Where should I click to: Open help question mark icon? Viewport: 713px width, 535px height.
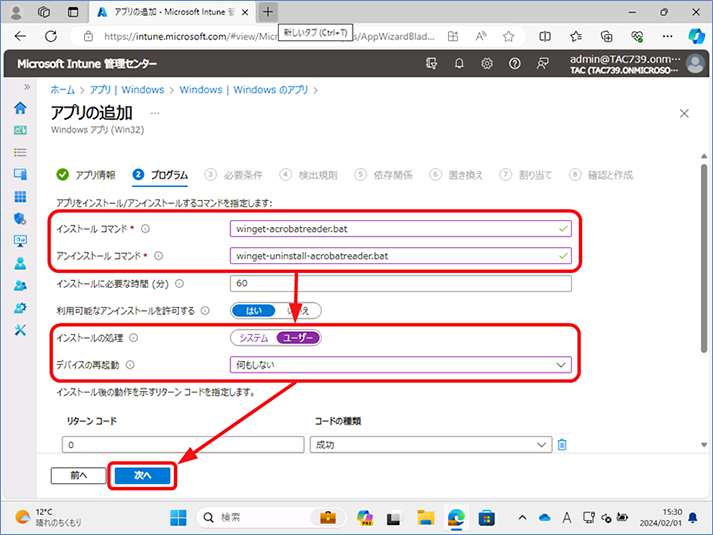[x=514, y=64]
